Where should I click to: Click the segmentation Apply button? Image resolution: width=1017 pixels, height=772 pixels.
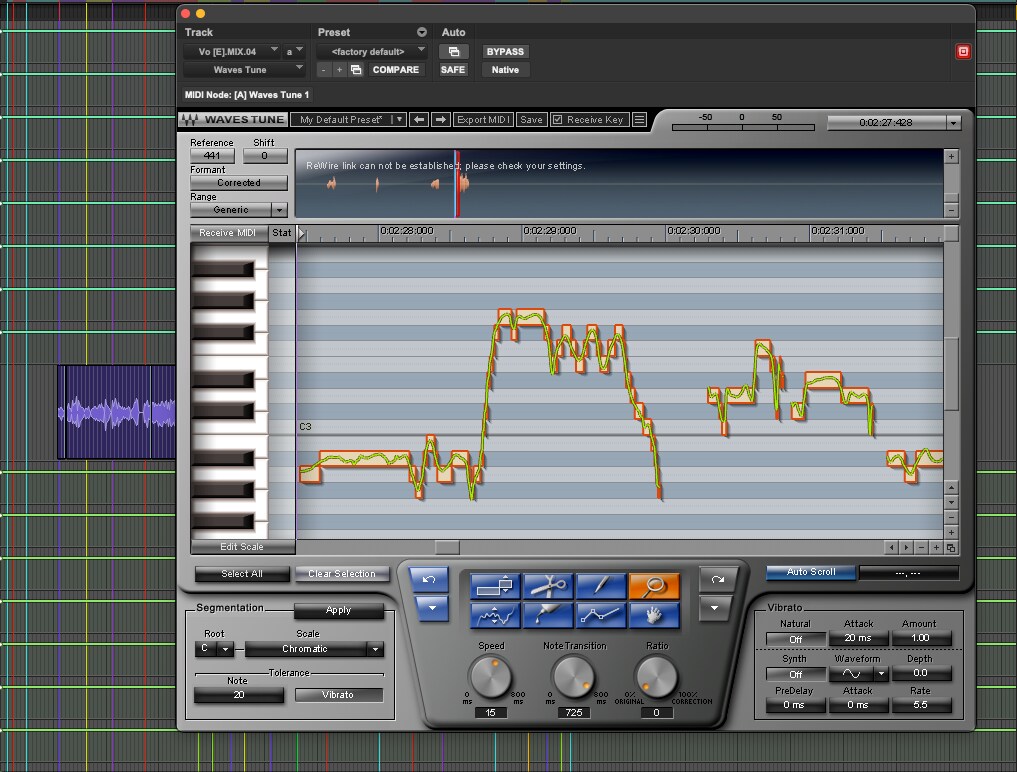click(339, 610)
